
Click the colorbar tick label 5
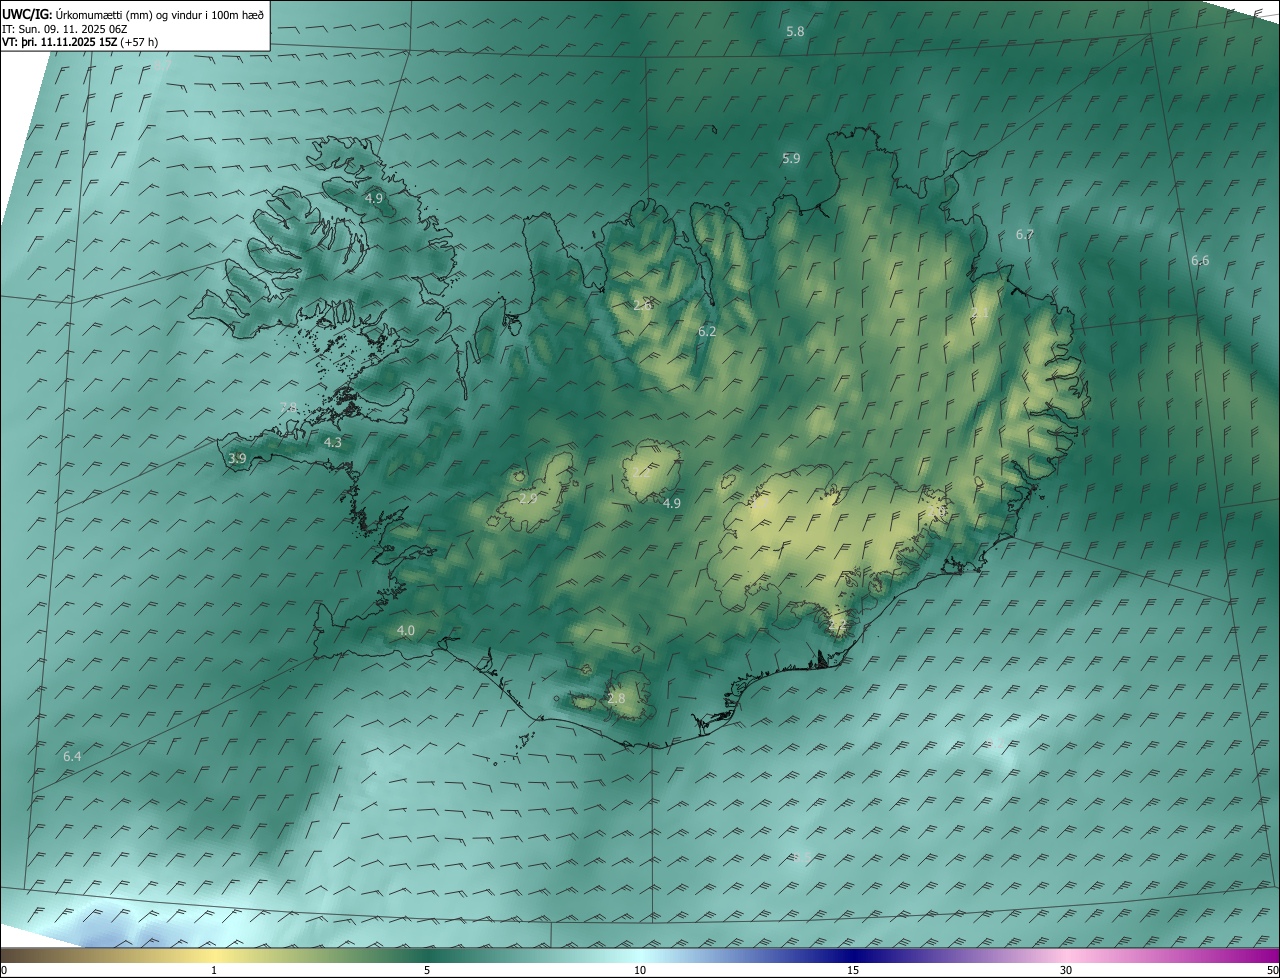tap(427, 971)
